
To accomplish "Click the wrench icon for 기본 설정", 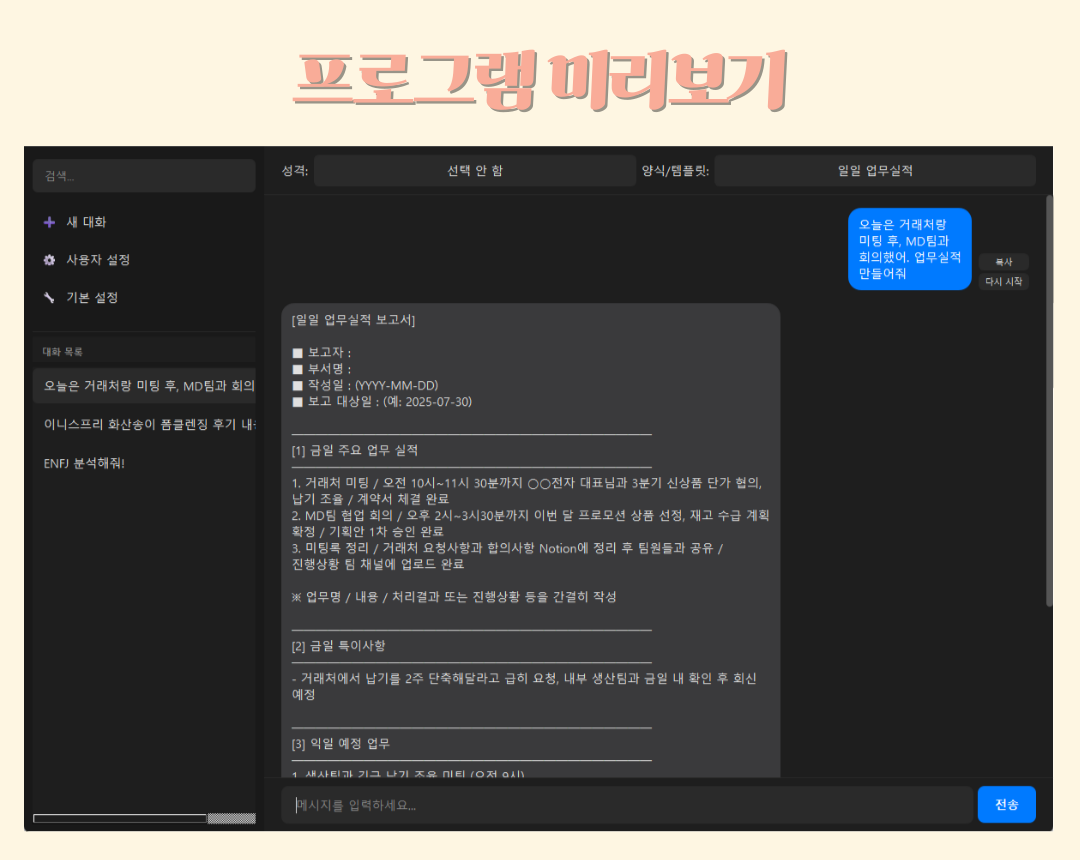I will pyautogui.click(x=49, y=297).
